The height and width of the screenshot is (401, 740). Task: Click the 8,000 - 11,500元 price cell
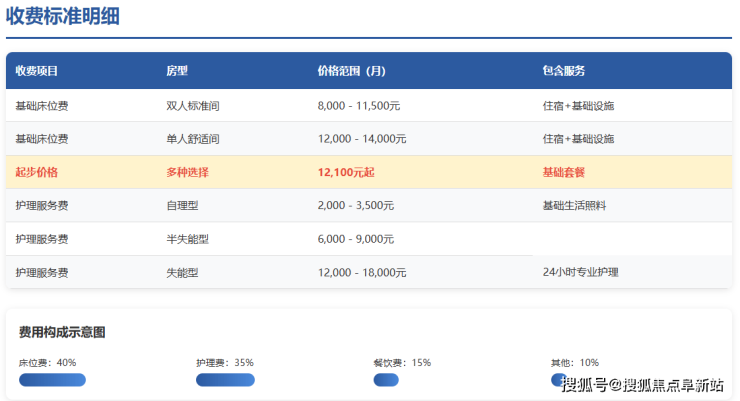(359, 106)
